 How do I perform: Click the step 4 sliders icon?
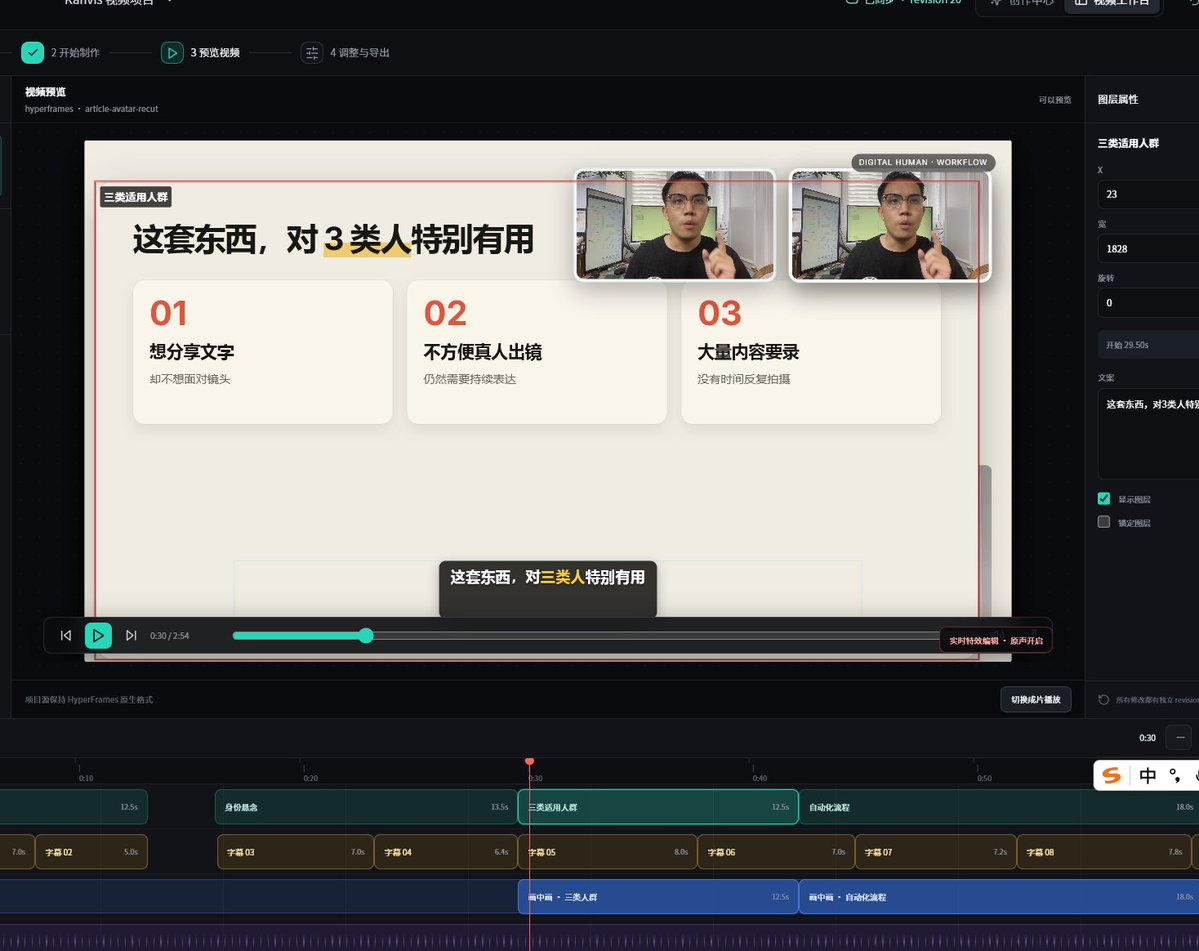[x=312, y=53]
